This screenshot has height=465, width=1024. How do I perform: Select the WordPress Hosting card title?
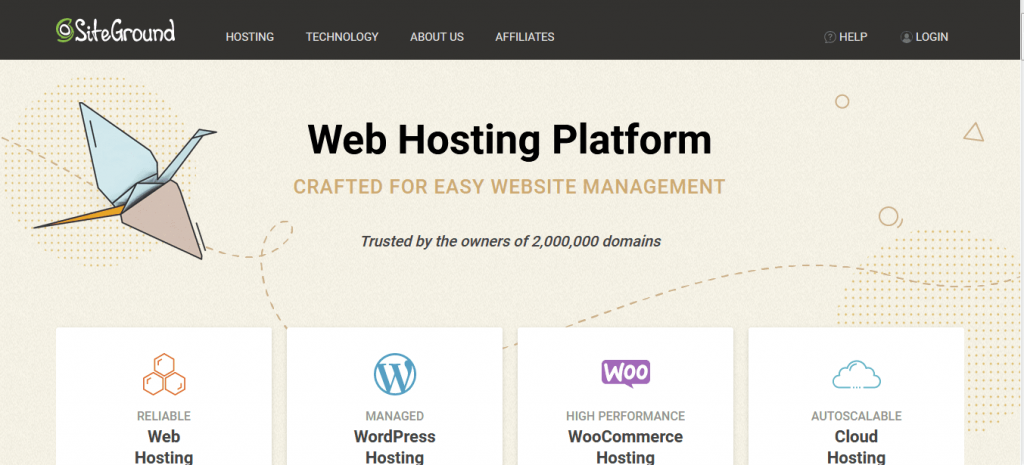coord(394,447)
